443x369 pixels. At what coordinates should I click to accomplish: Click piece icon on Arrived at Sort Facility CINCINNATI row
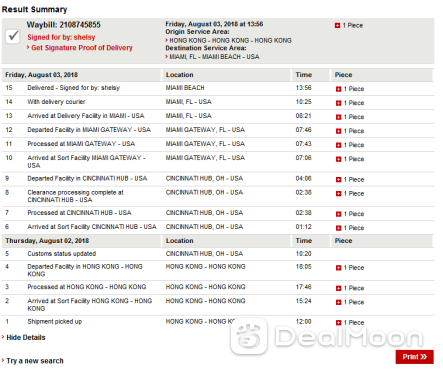pos(338,228)
